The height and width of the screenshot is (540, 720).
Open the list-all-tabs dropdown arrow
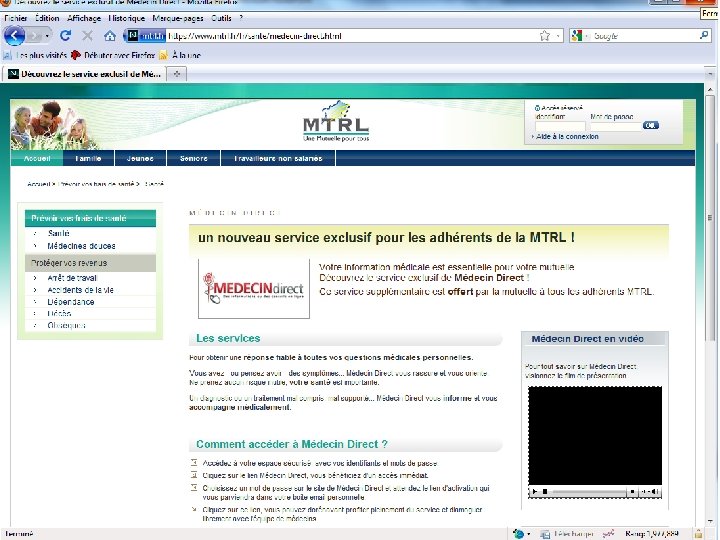710,73
